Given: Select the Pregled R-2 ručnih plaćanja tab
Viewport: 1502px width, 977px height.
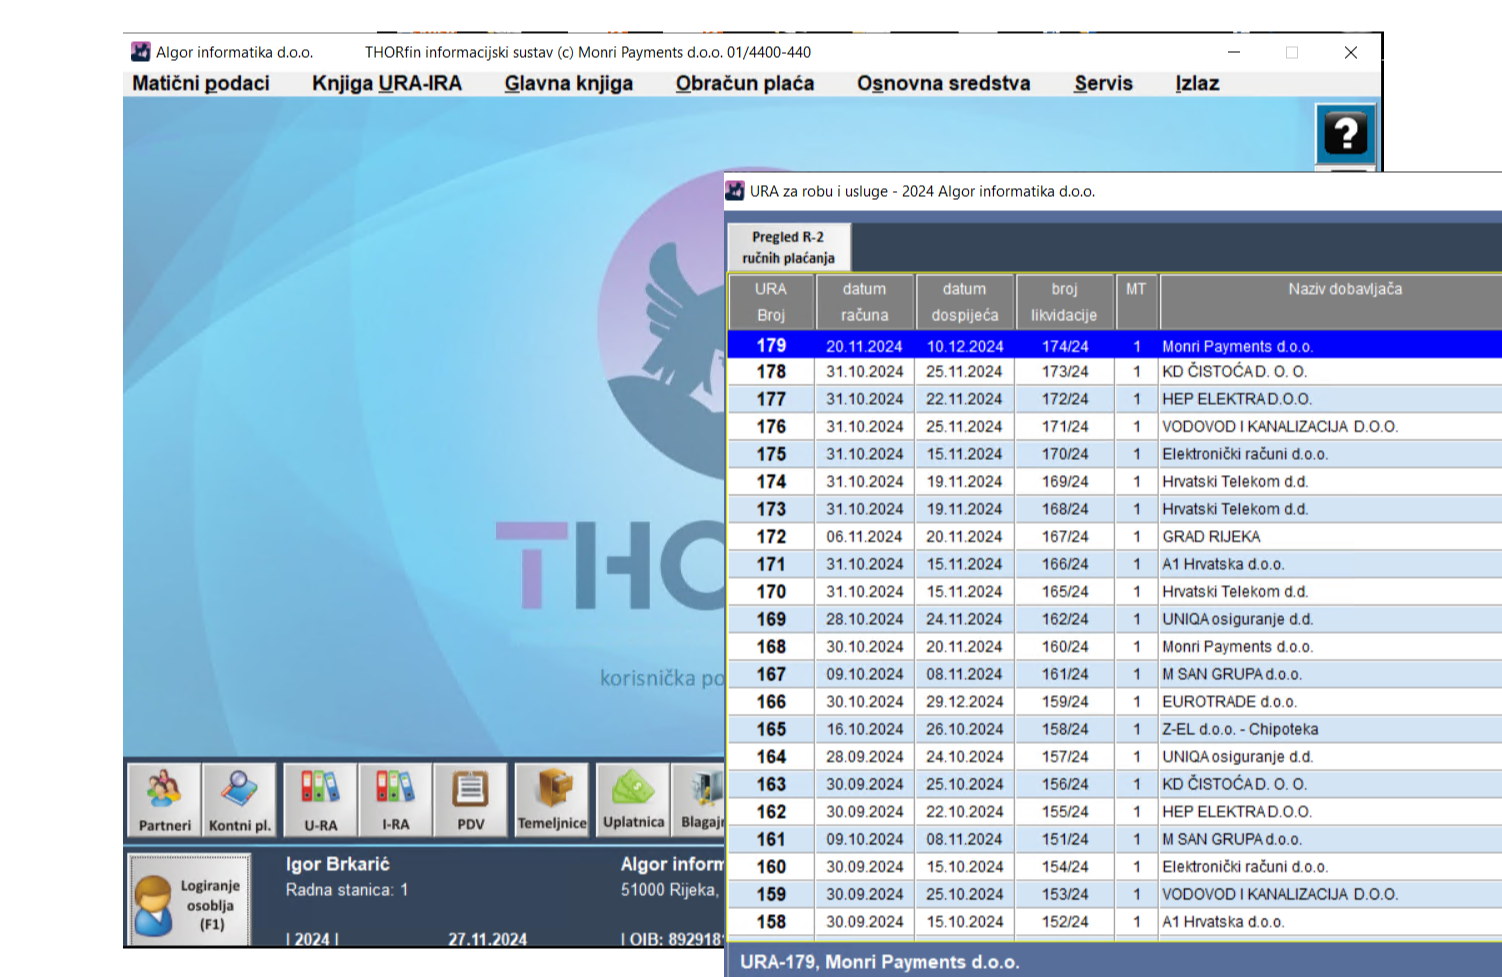Looking at the screenshot, I should pos(788,247).
